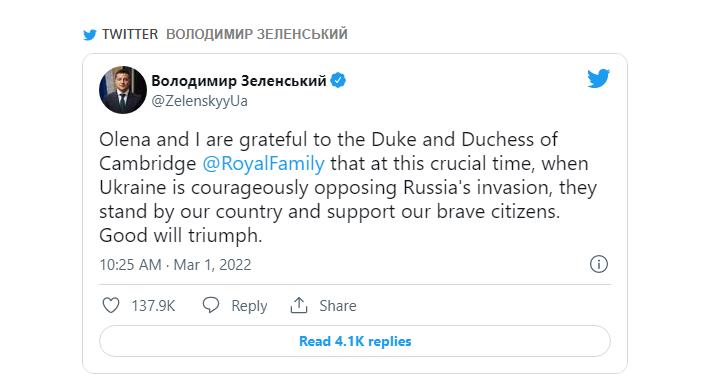Image resolution: width=715 pixels, height=378 pixels.
Task: Click the large Twitter bird logo in tweet card
Action: click(x=598, y=79)
